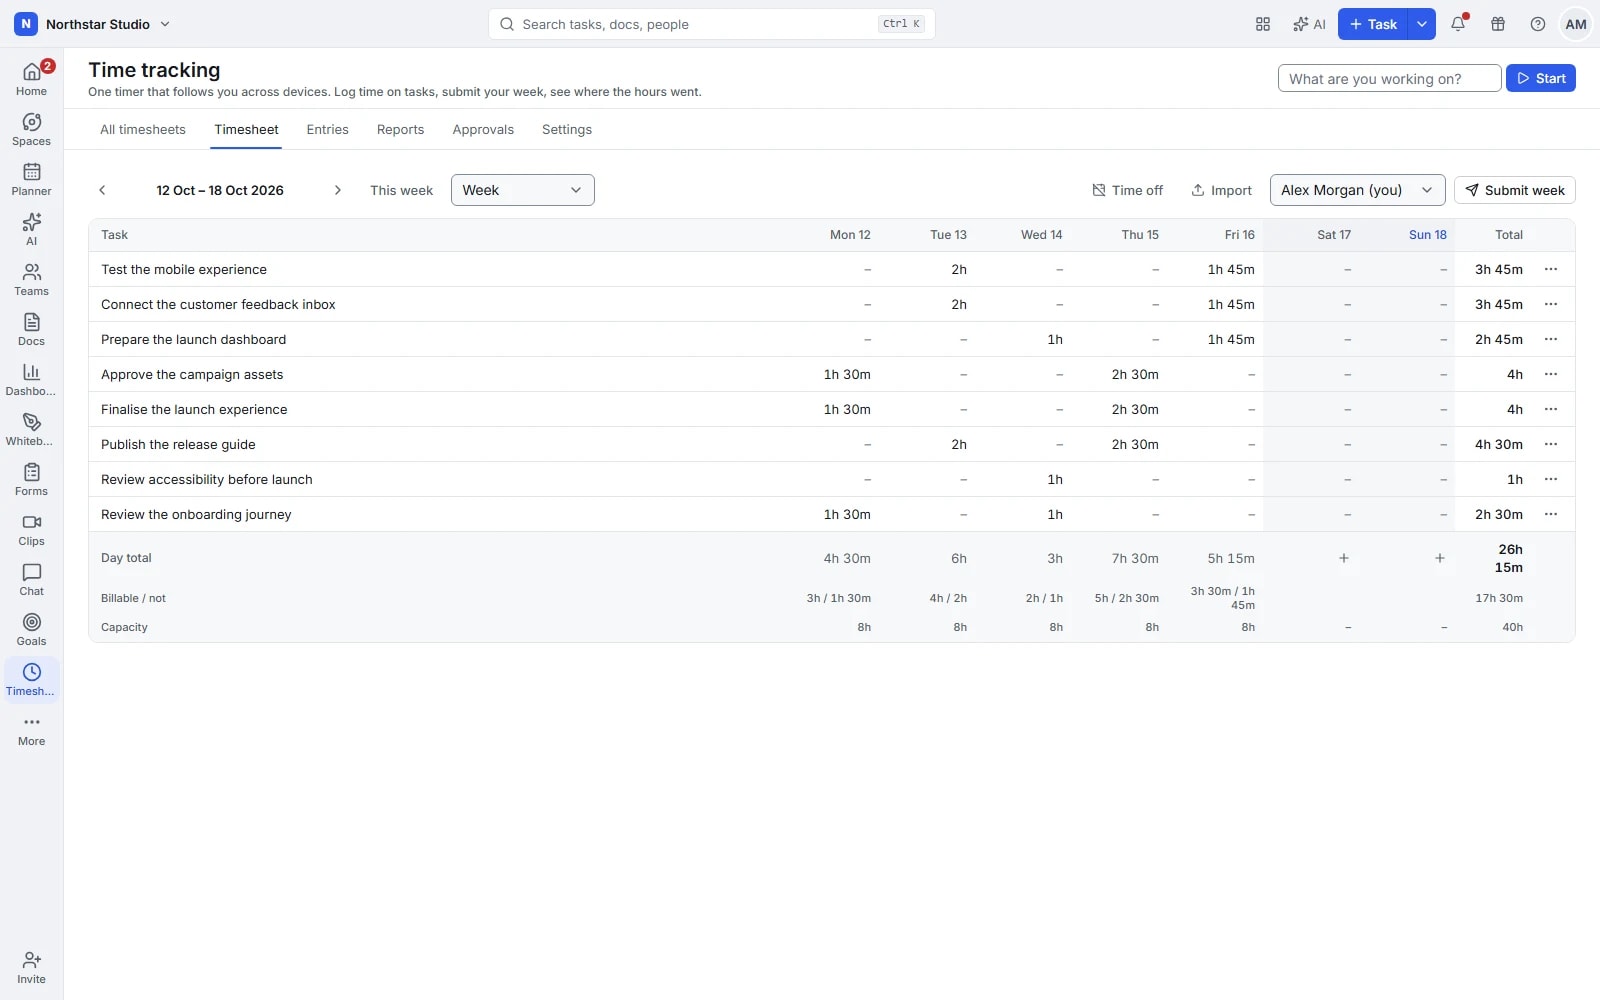1600x1000 pixels.
Task: Expand the Northstar Studio workspace switcher
Action: [92, 24]
